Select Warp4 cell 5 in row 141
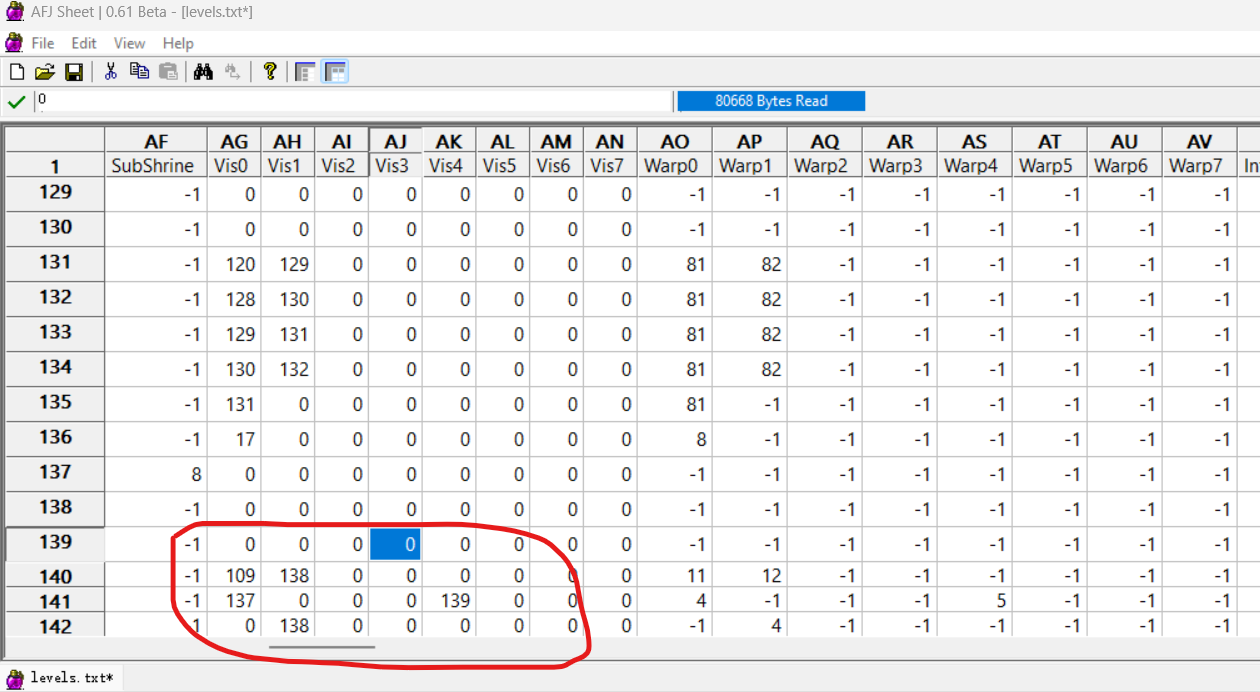Image resolution: width=1260 pixels, height=692 pixels. [x=974, y=601]
